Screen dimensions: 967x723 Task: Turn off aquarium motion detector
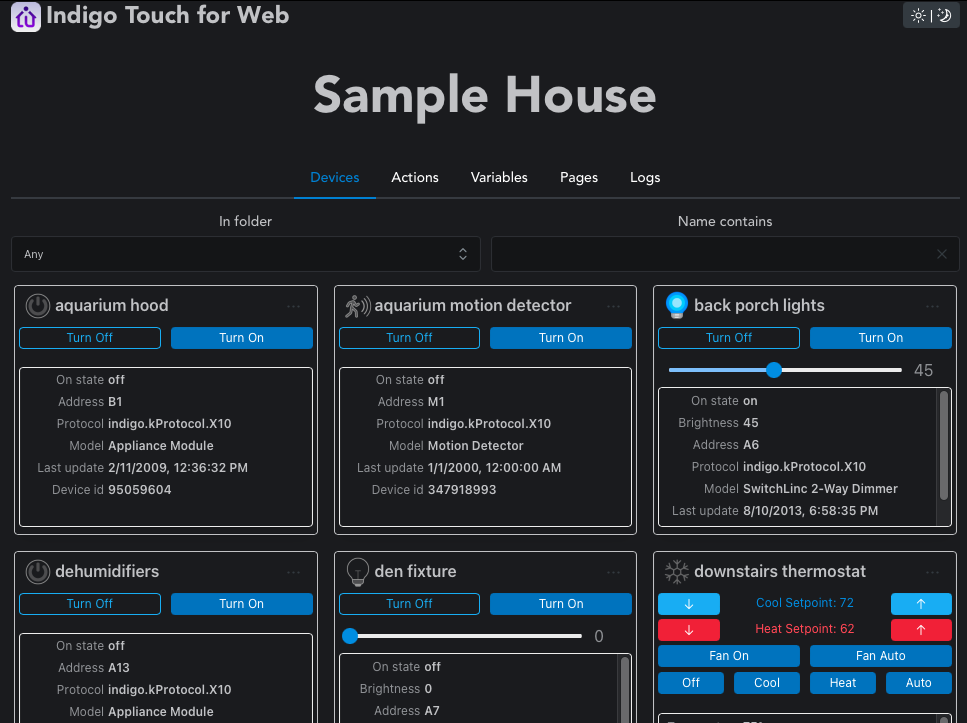pyautogui.click(x=409, y=338)
